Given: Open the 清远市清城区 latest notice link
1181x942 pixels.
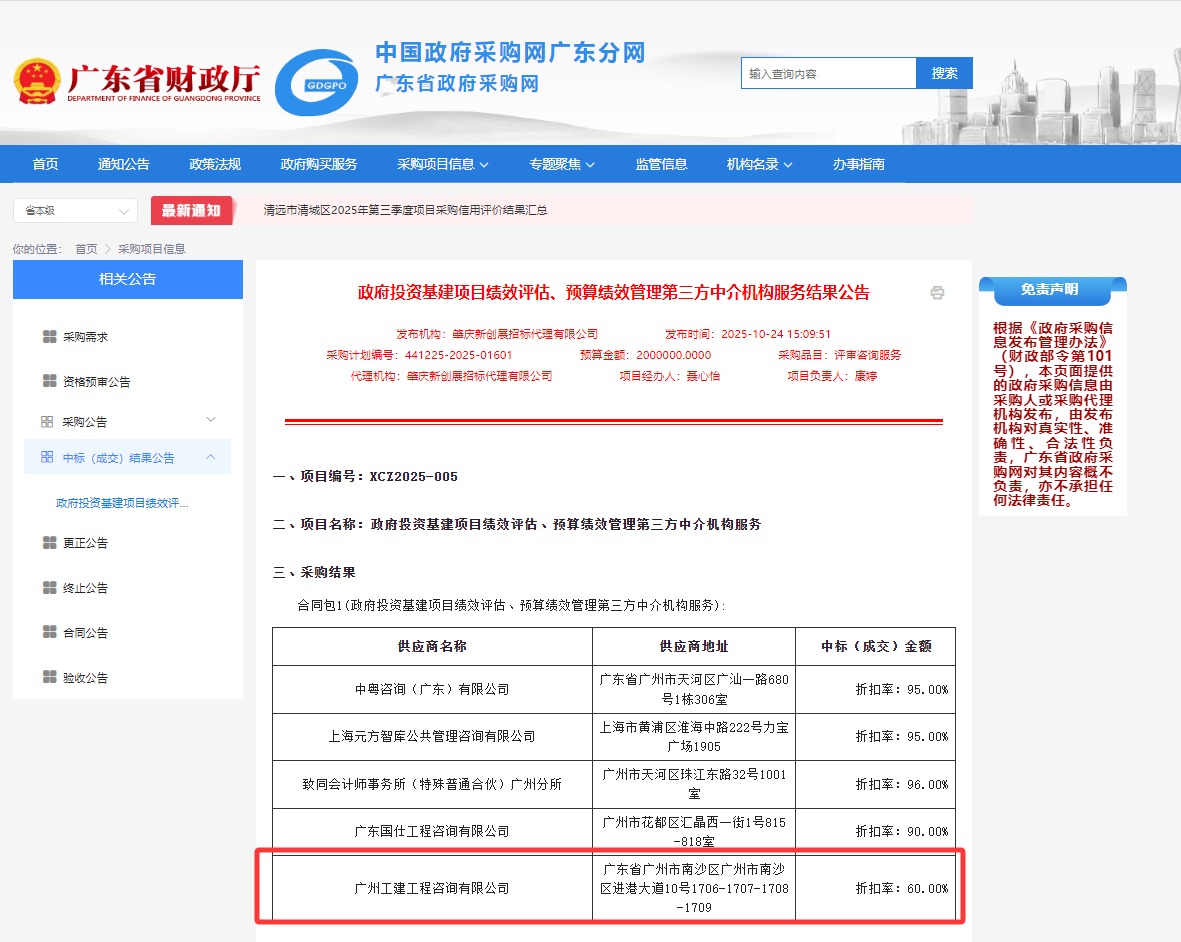Looking at the screenshot, I should point(405,210).
